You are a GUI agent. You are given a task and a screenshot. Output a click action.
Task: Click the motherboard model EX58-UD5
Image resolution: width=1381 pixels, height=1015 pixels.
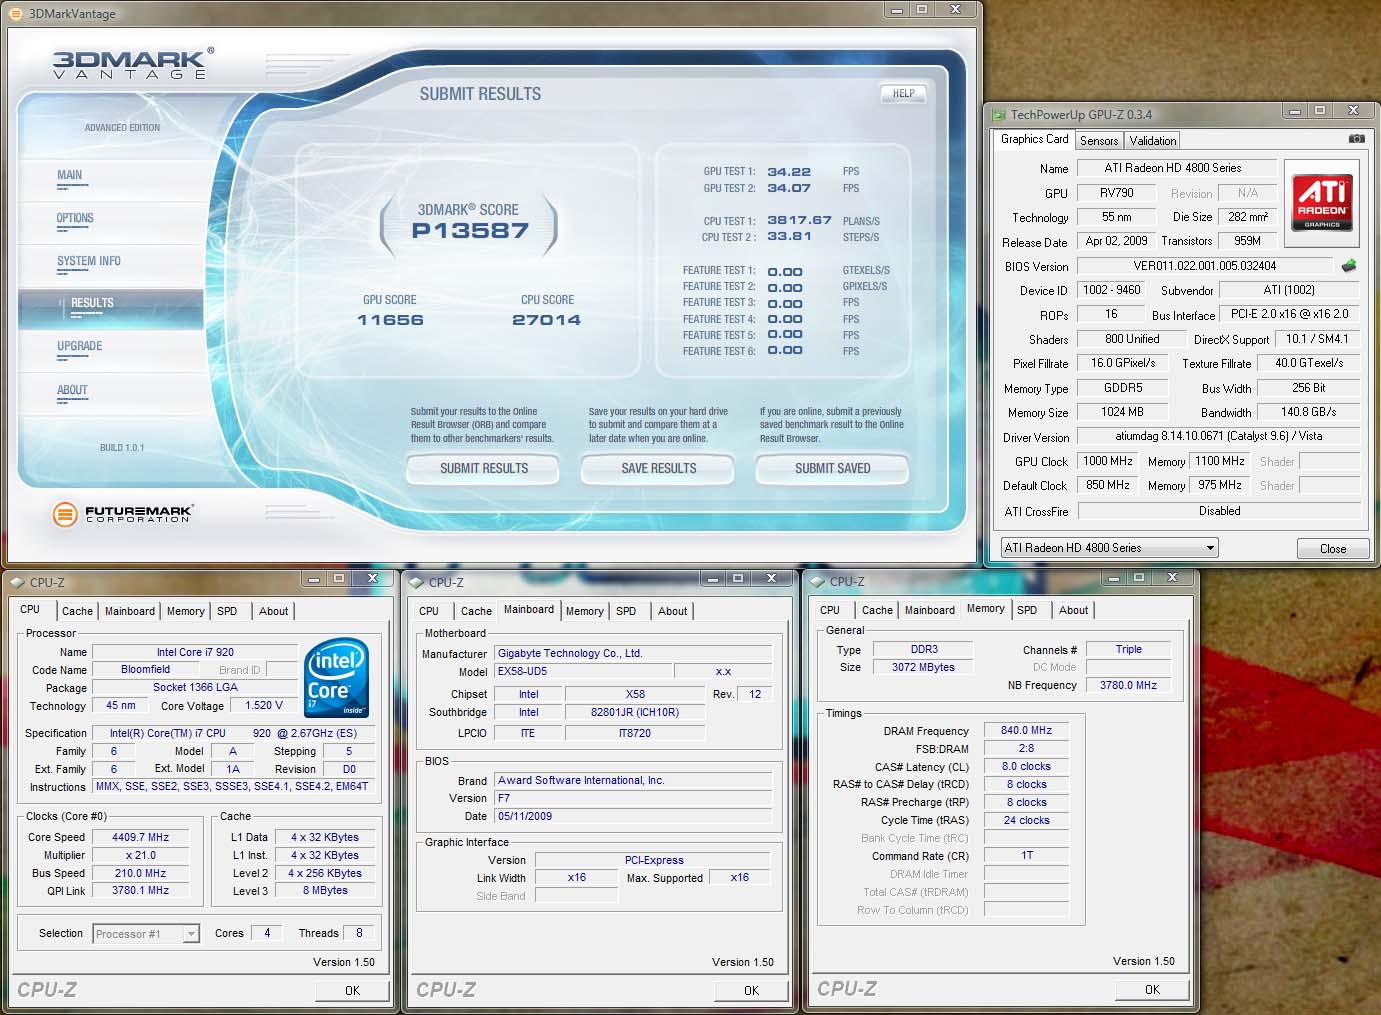(583, 671)
